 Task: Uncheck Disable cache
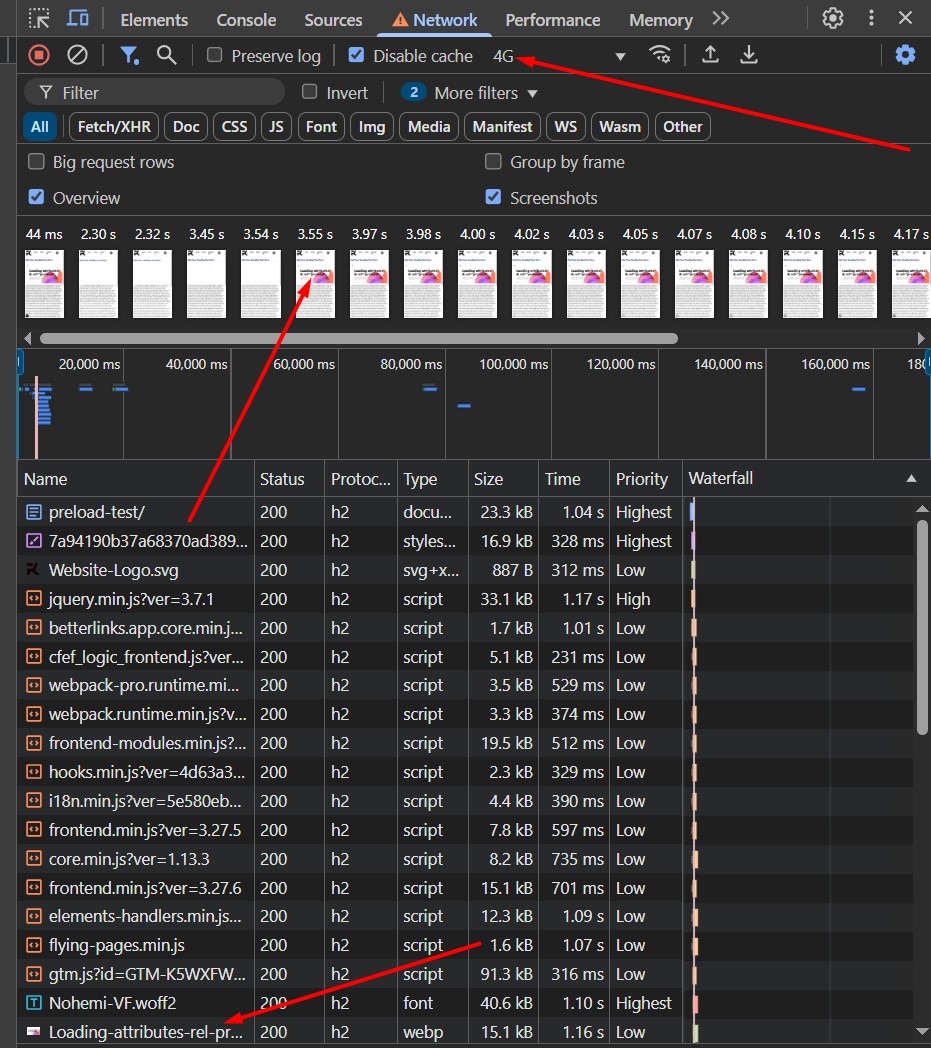(357, 55)
